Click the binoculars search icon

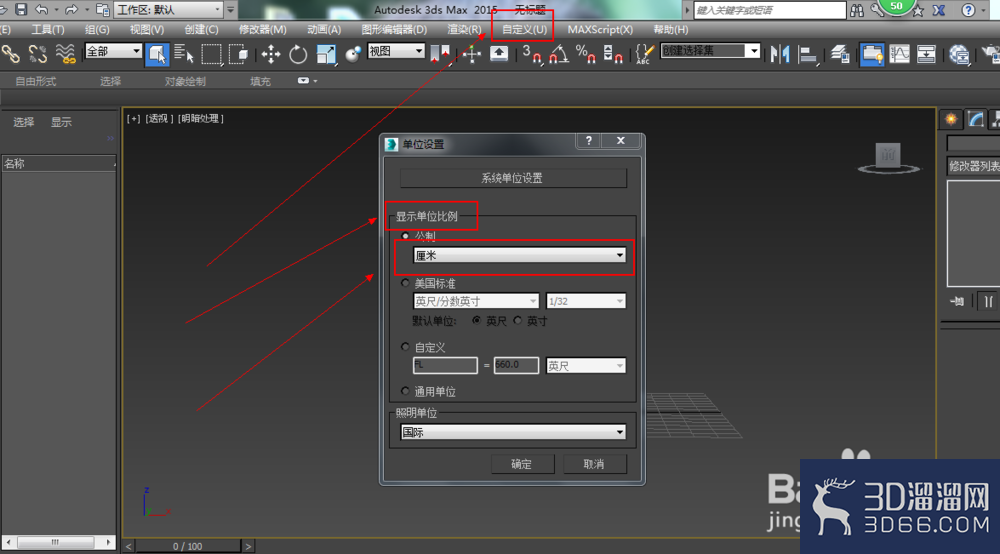pos(857,10)
